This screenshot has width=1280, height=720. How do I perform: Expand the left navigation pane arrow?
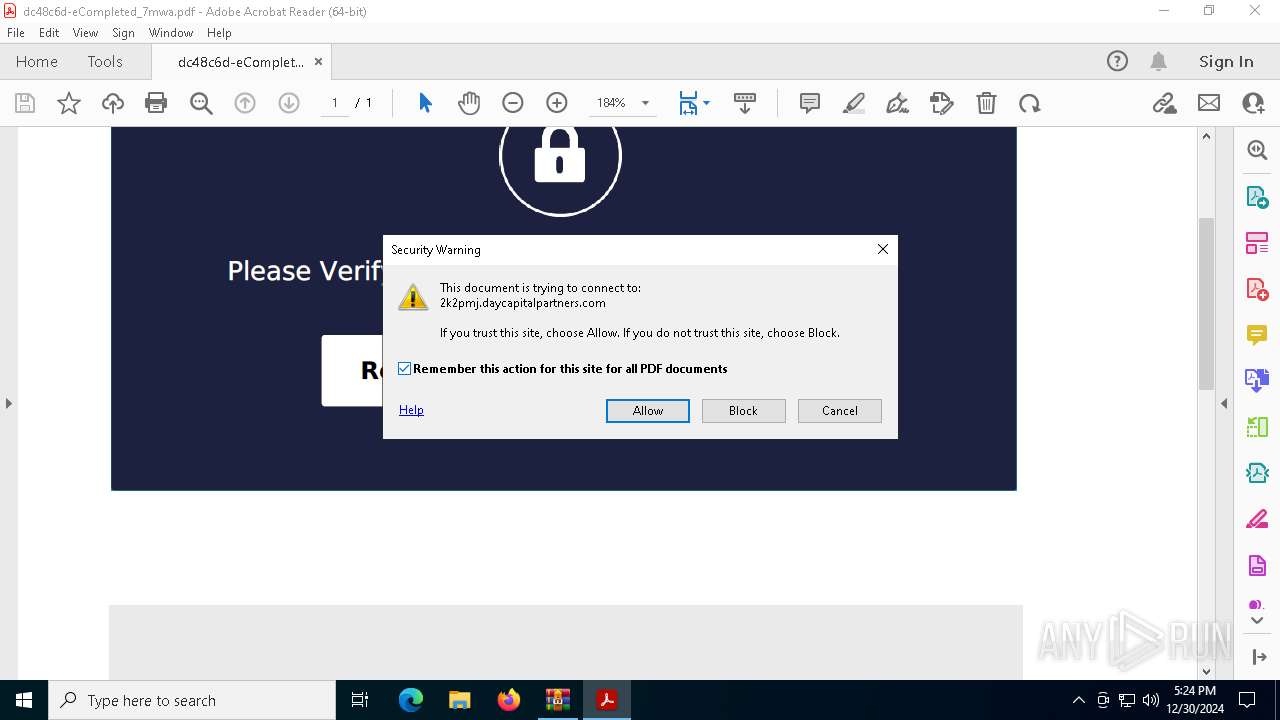coord(8,403)
